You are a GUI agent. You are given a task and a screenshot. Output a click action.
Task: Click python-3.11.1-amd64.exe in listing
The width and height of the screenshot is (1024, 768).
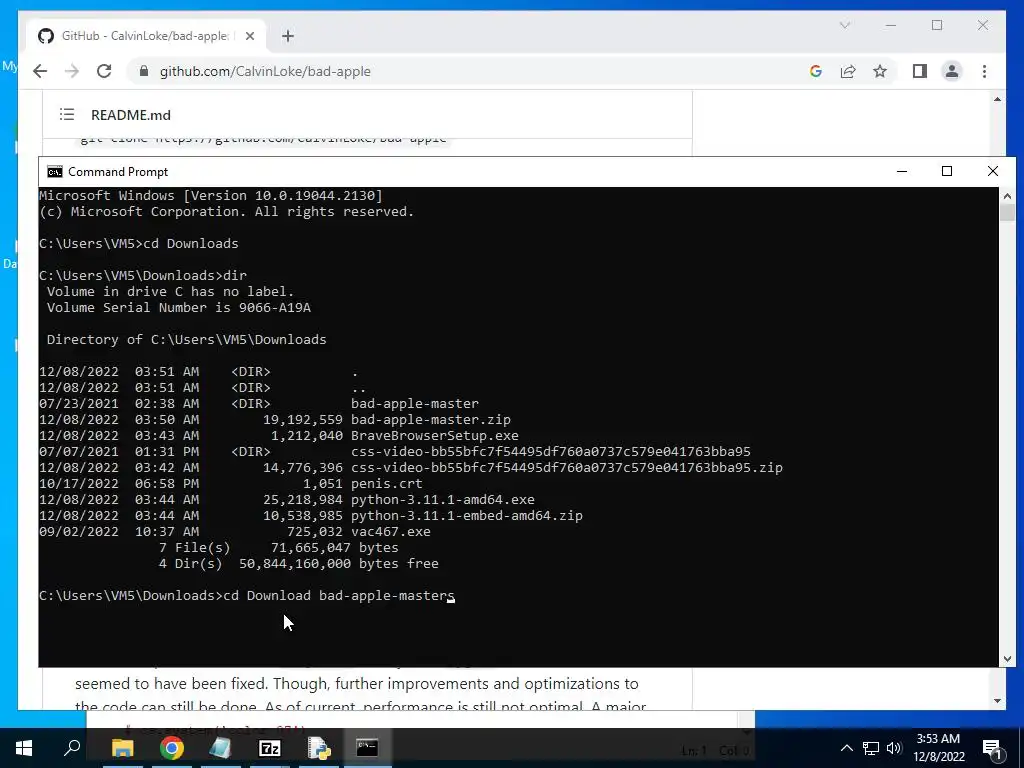pyautogui.click(x=443, y=500)
